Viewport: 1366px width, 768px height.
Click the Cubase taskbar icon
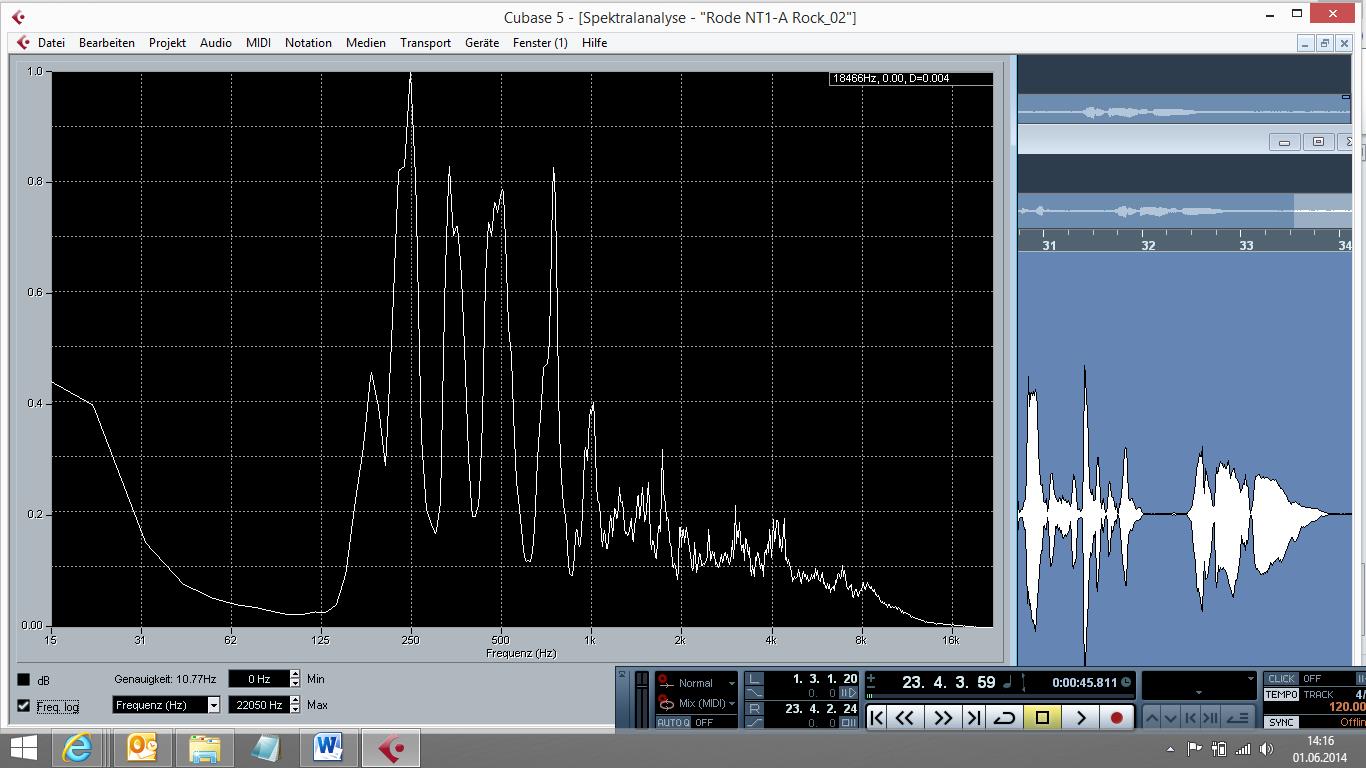point(391,747)
